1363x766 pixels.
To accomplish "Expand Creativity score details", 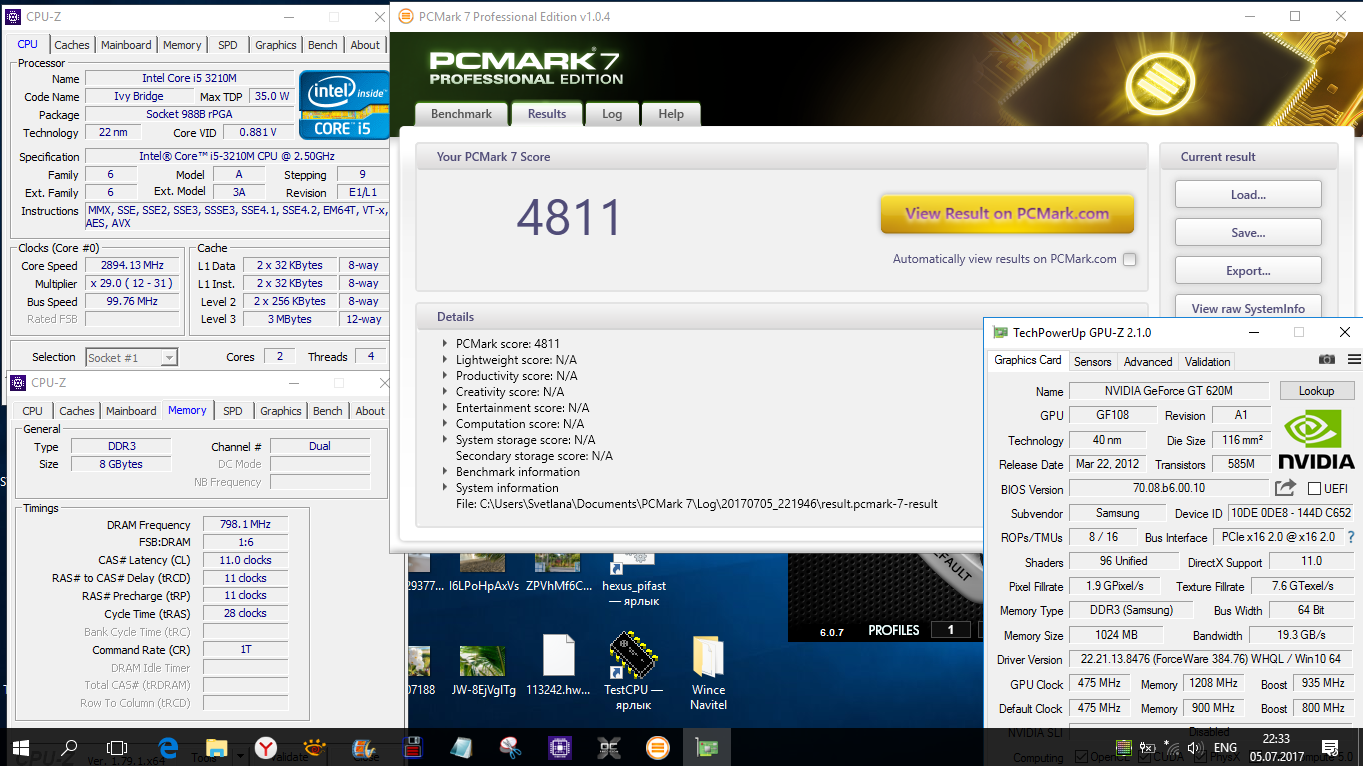I will (x=445, y=391).
